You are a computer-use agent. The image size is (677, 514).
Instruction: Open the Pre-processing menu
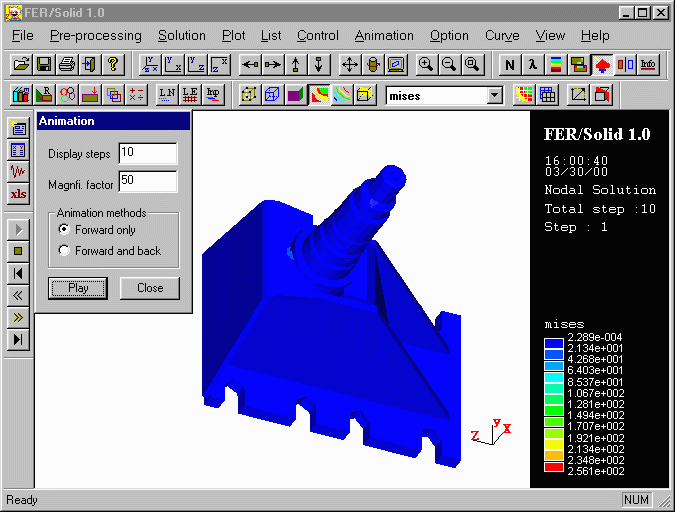[x=96, y=35]
